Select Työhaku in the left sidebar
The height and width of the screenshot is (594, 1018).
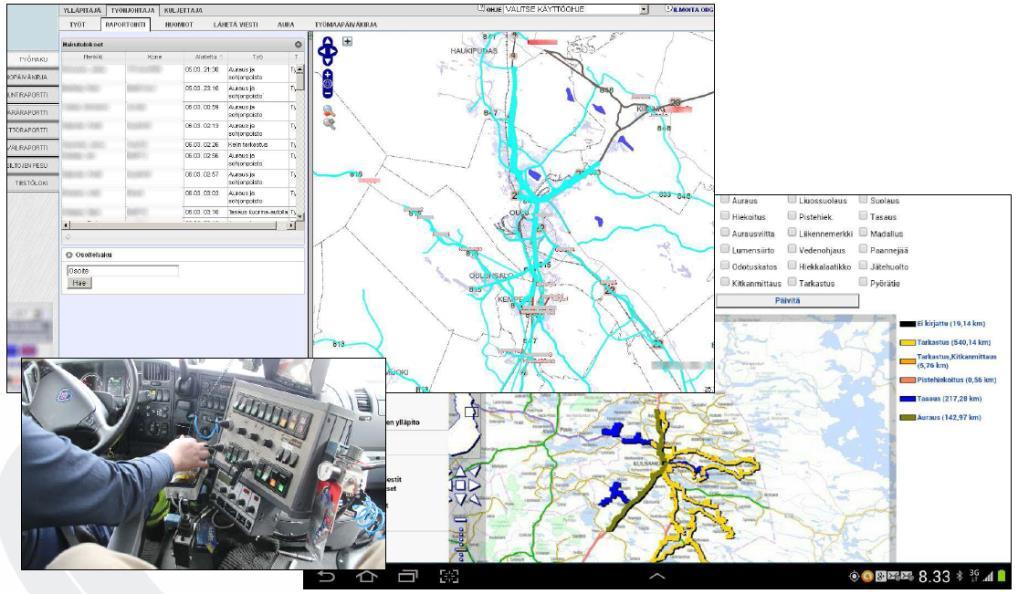(32, 59)
